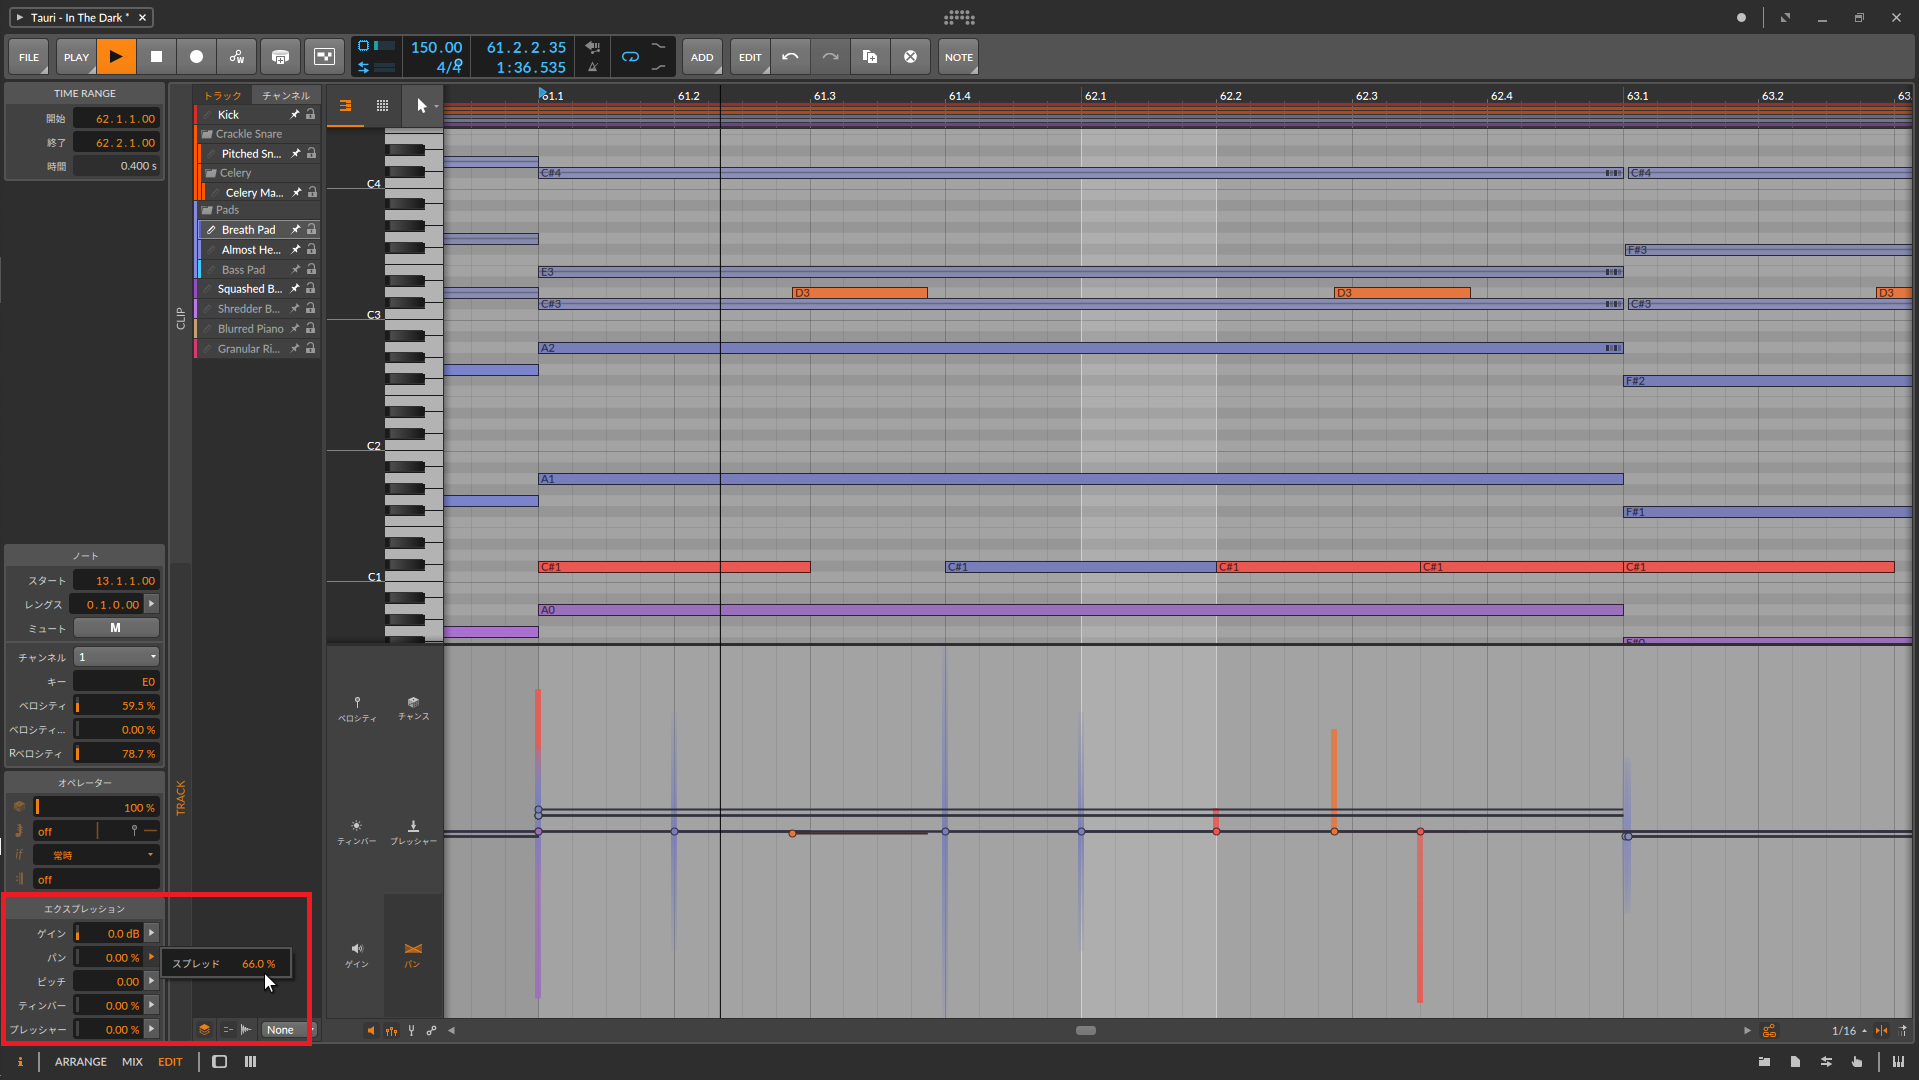This screenshot has height=1080, width=1919.
Task: Expand the ティンバー expression arrow
Action: 152,1005
